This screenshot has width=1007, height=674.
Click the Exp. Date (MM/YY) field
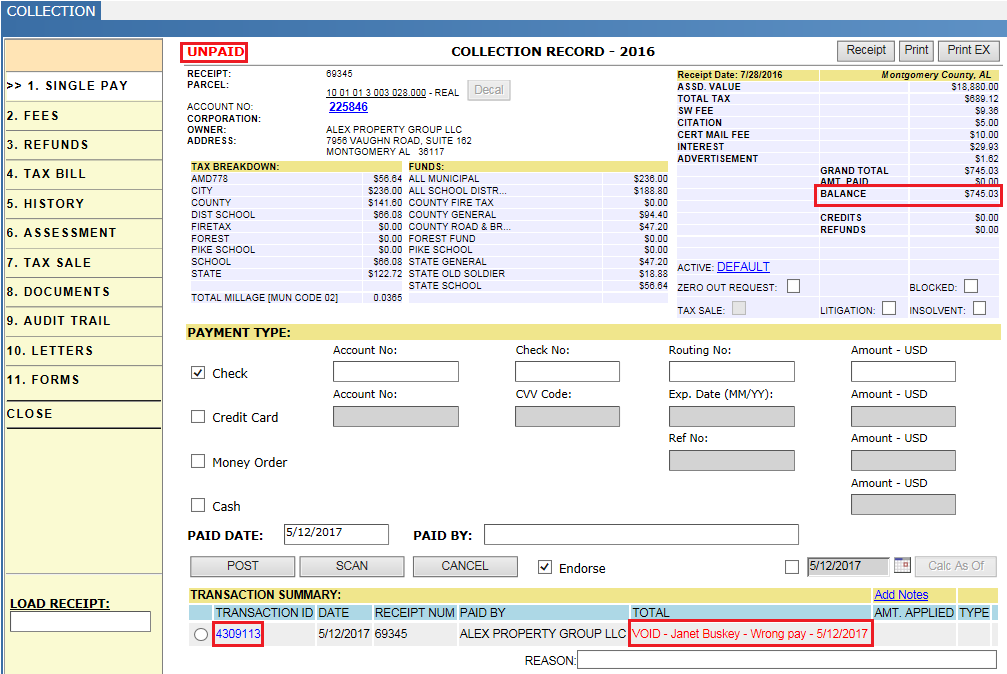tap(731, 416)
